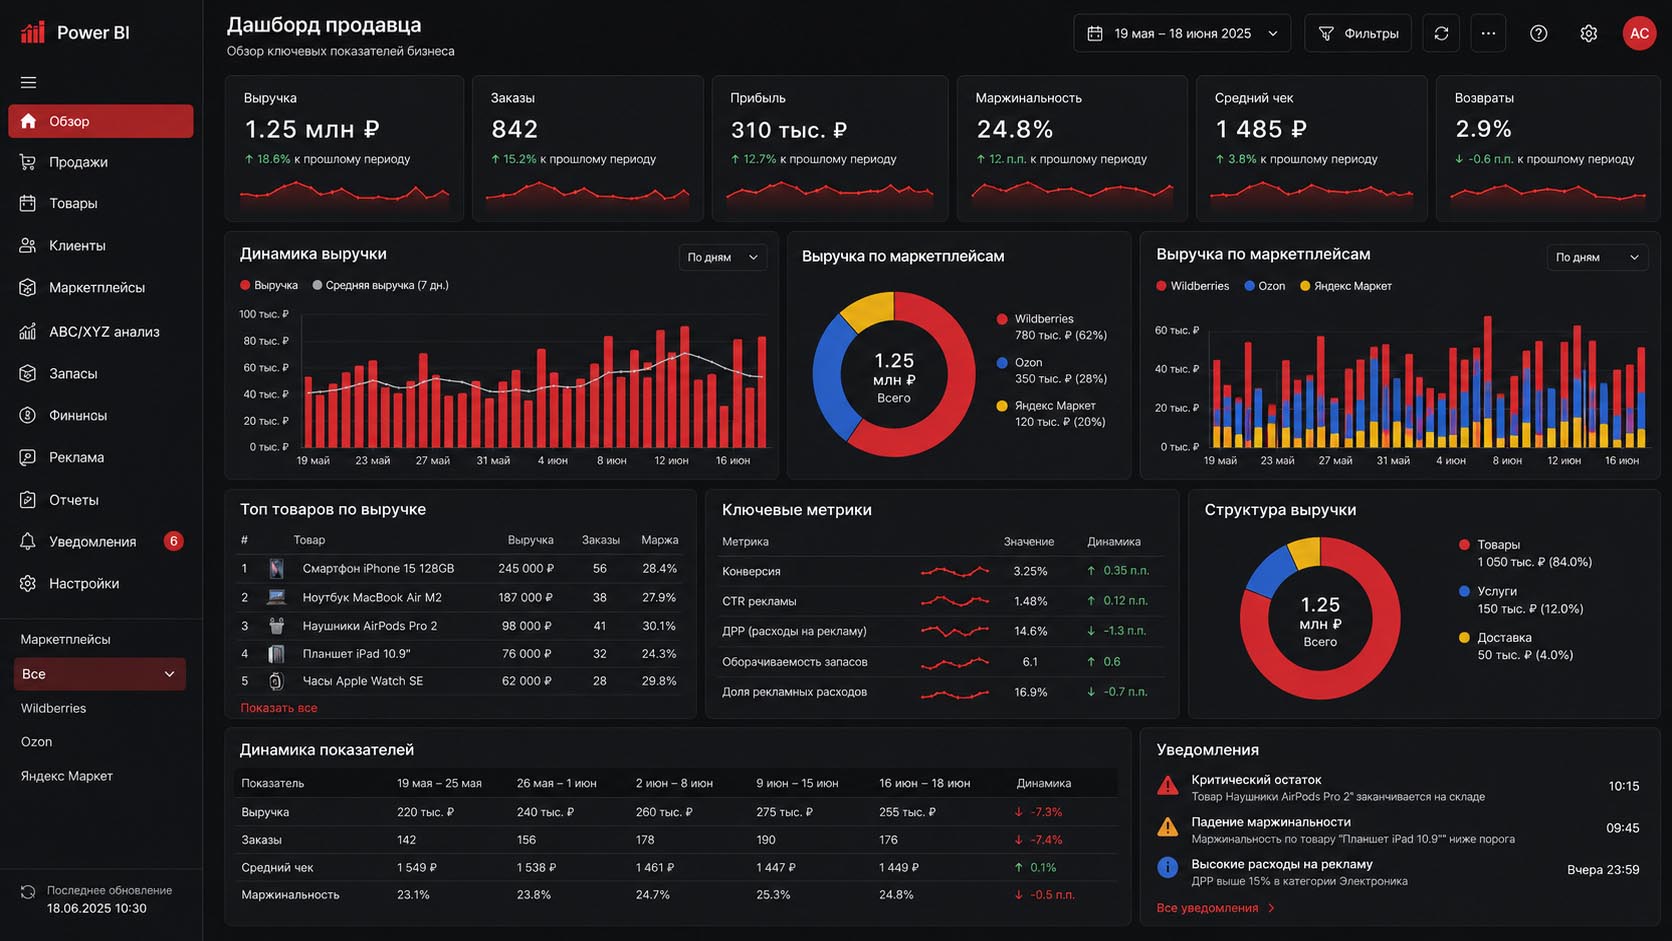Open the Возвраты KPI card
The height and width of the screenshot is (941, 1672).
1547,148
